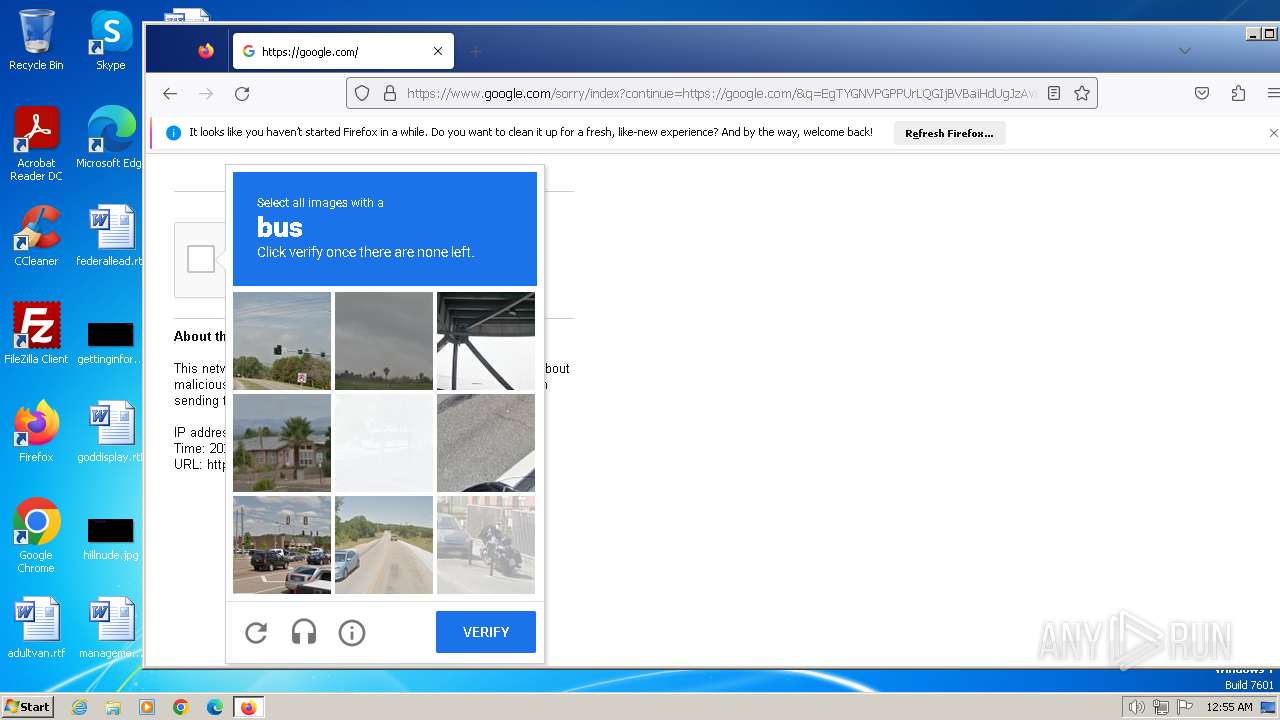Expand the list all tabs dropdown

tap(1184, 51)
